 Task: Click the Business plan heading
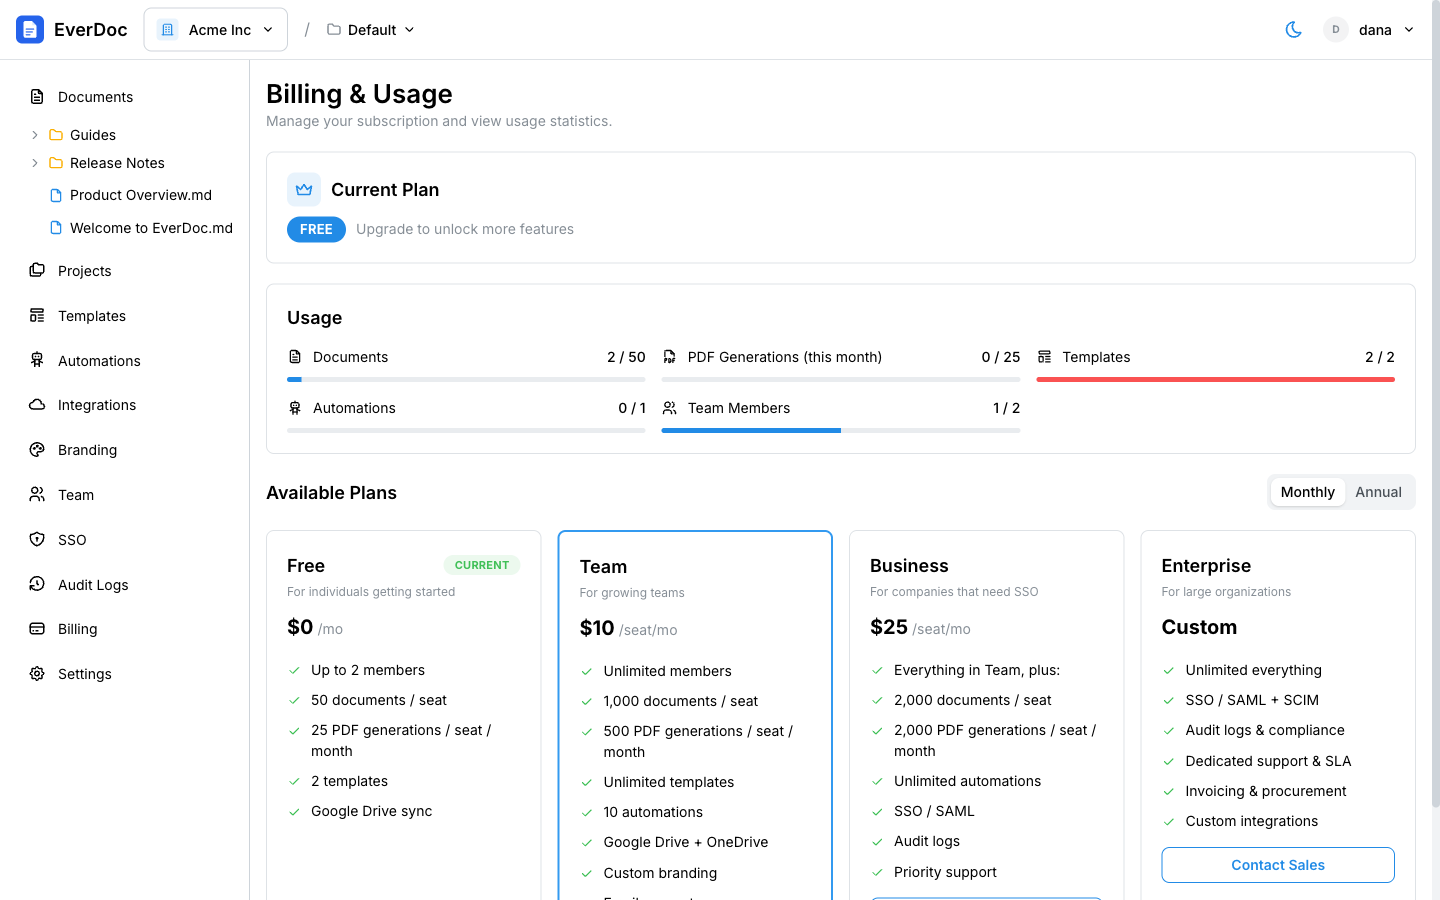[x=909, y=566]
